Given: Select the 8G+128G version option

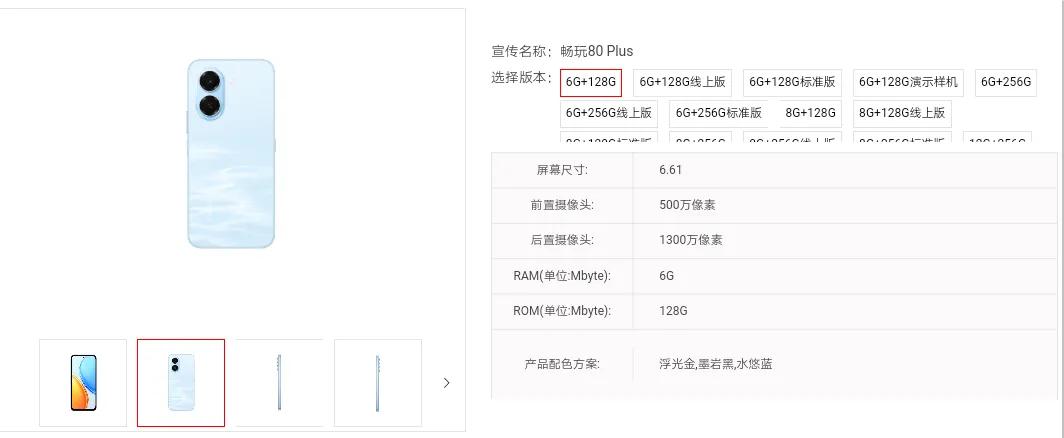Looking at the screenshot, I should coord(810,113).
